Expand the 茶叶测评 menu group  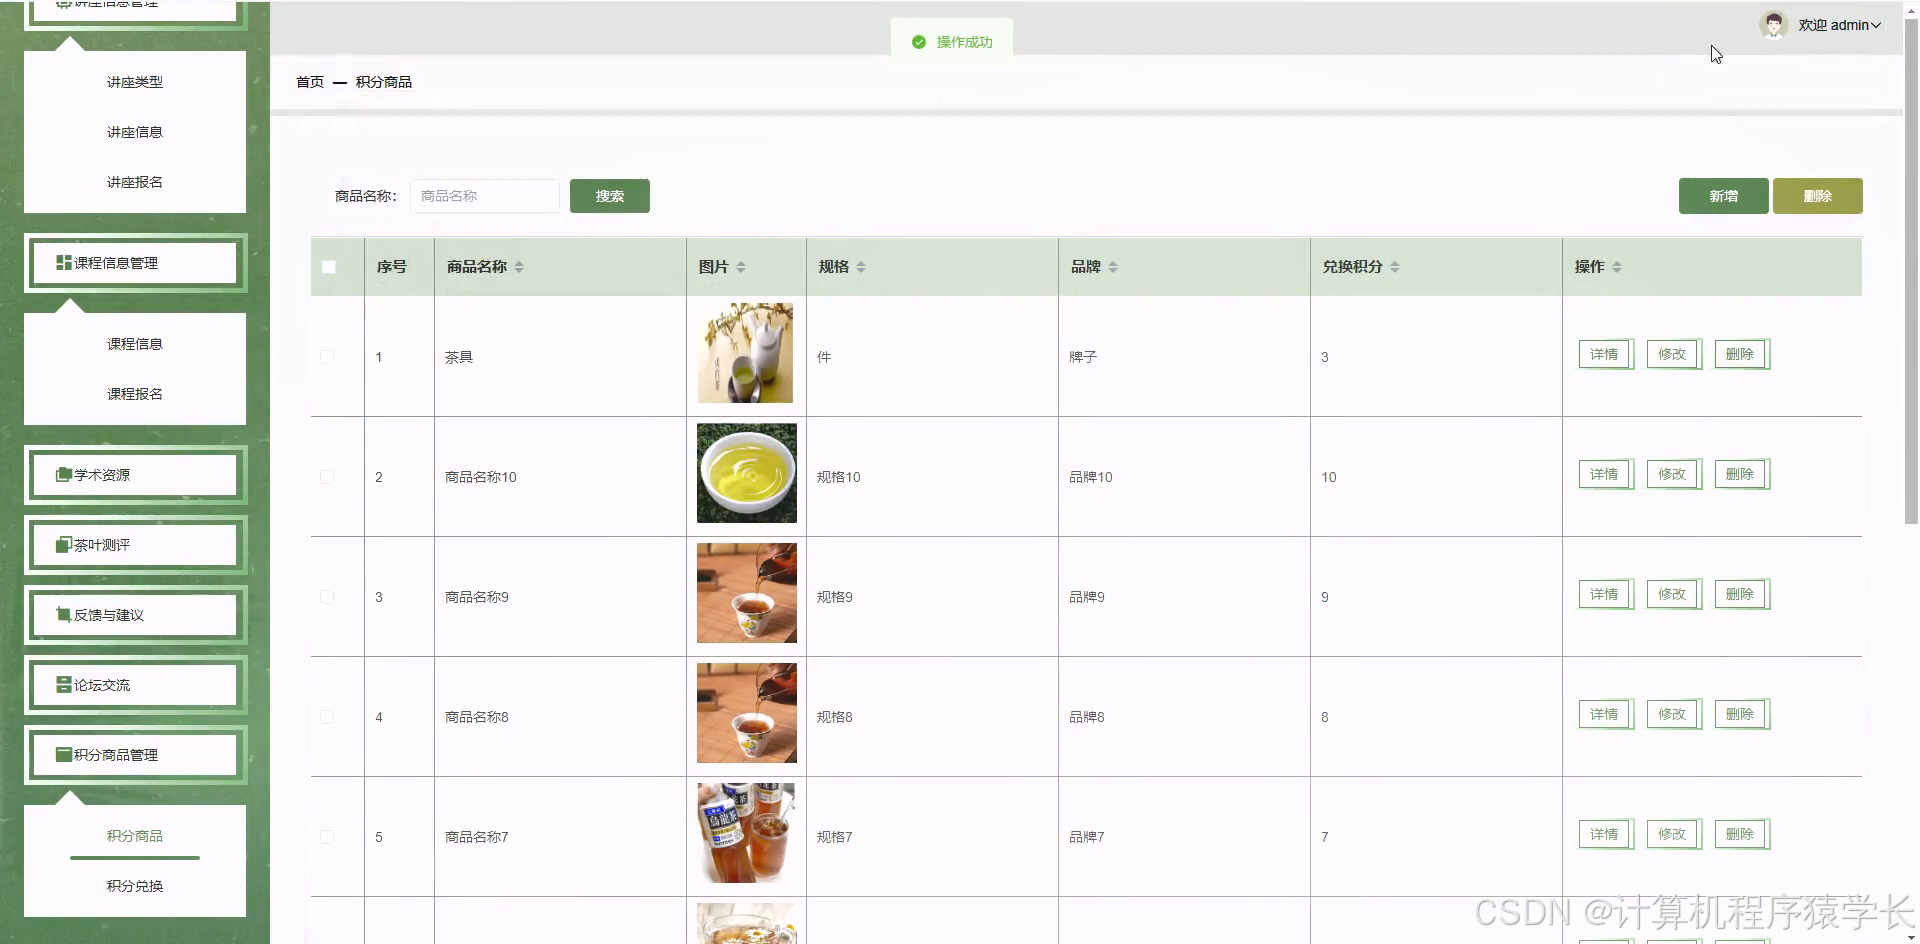(x=135, y=545)
